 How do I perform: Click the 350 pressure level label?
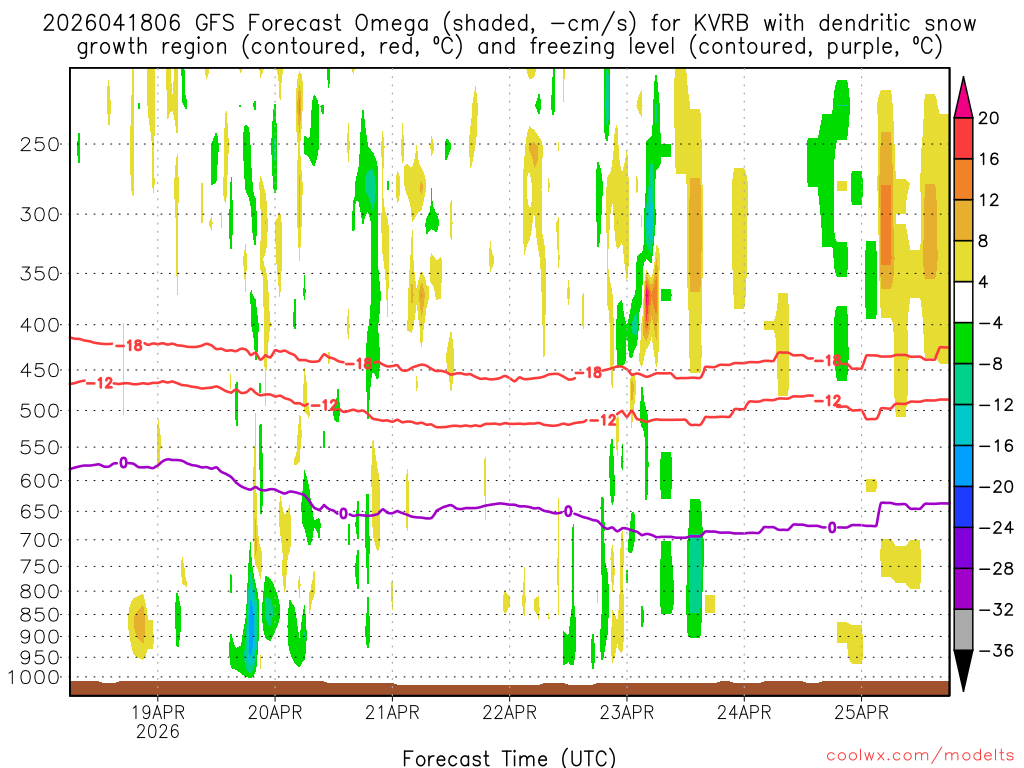coord(40,274)
